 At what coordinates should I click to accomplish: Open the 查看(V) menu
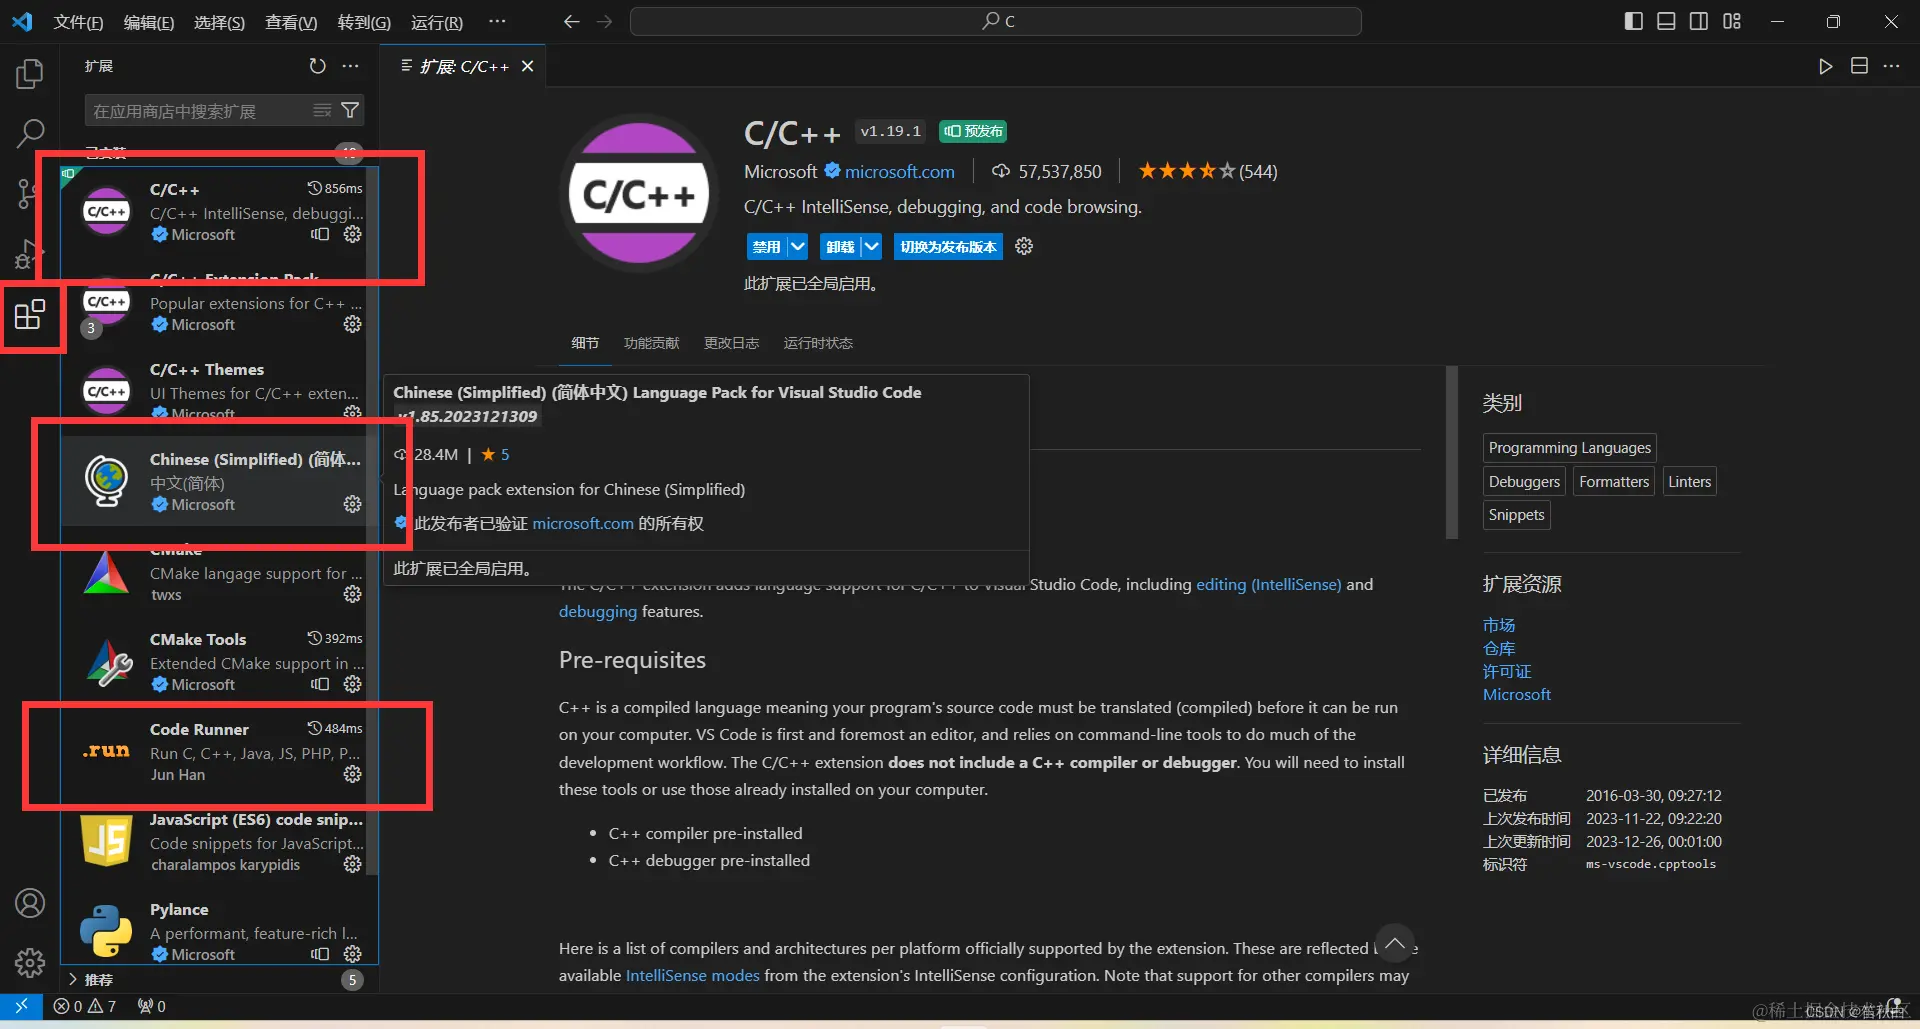click(x=291, y=22)
